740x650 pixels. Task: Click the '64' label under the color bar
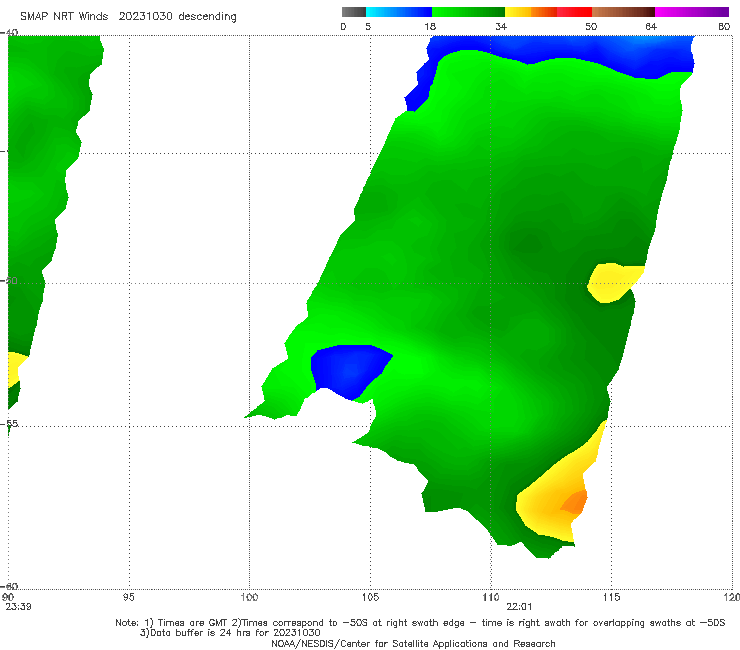point(651,27)
